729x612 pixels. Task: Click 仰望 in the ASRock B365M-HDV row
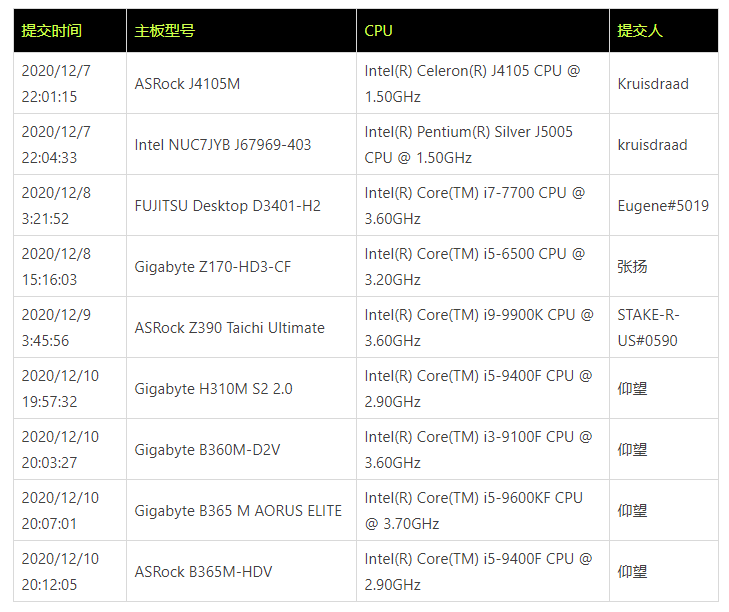tap(664, 571)
